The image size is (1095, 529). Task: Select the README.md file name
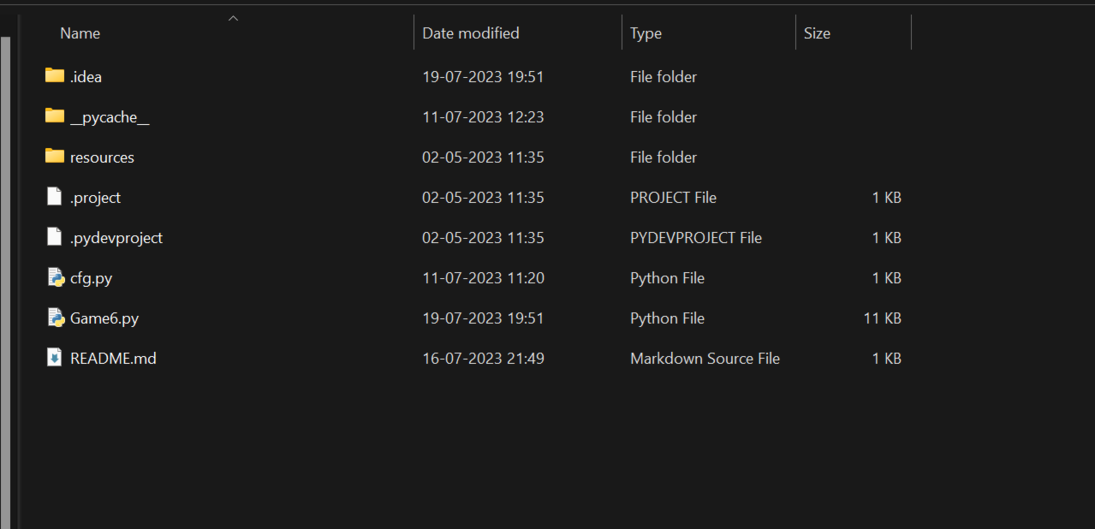tap(113, 359)
